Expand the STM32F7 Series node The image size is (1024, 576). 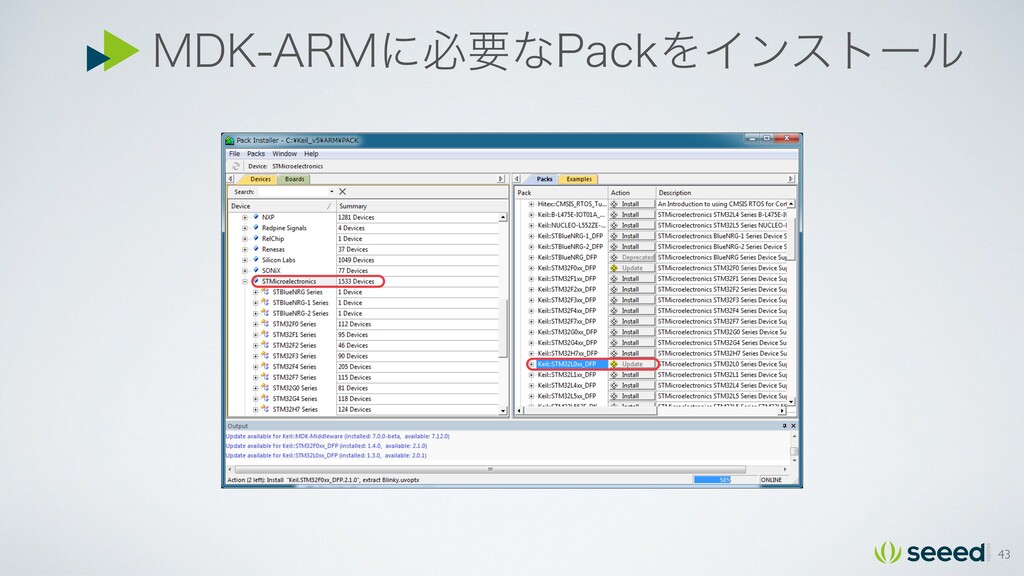(x=255, y=377)
